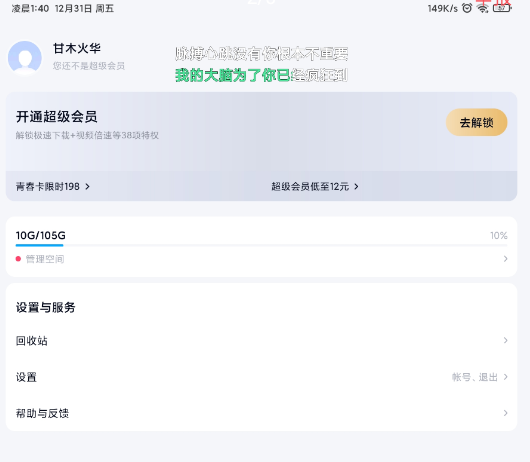Open the 超级会员低至12元 offer link
Image resolution: width=530 pixels, height=462 pixels.
coord(315,187)
